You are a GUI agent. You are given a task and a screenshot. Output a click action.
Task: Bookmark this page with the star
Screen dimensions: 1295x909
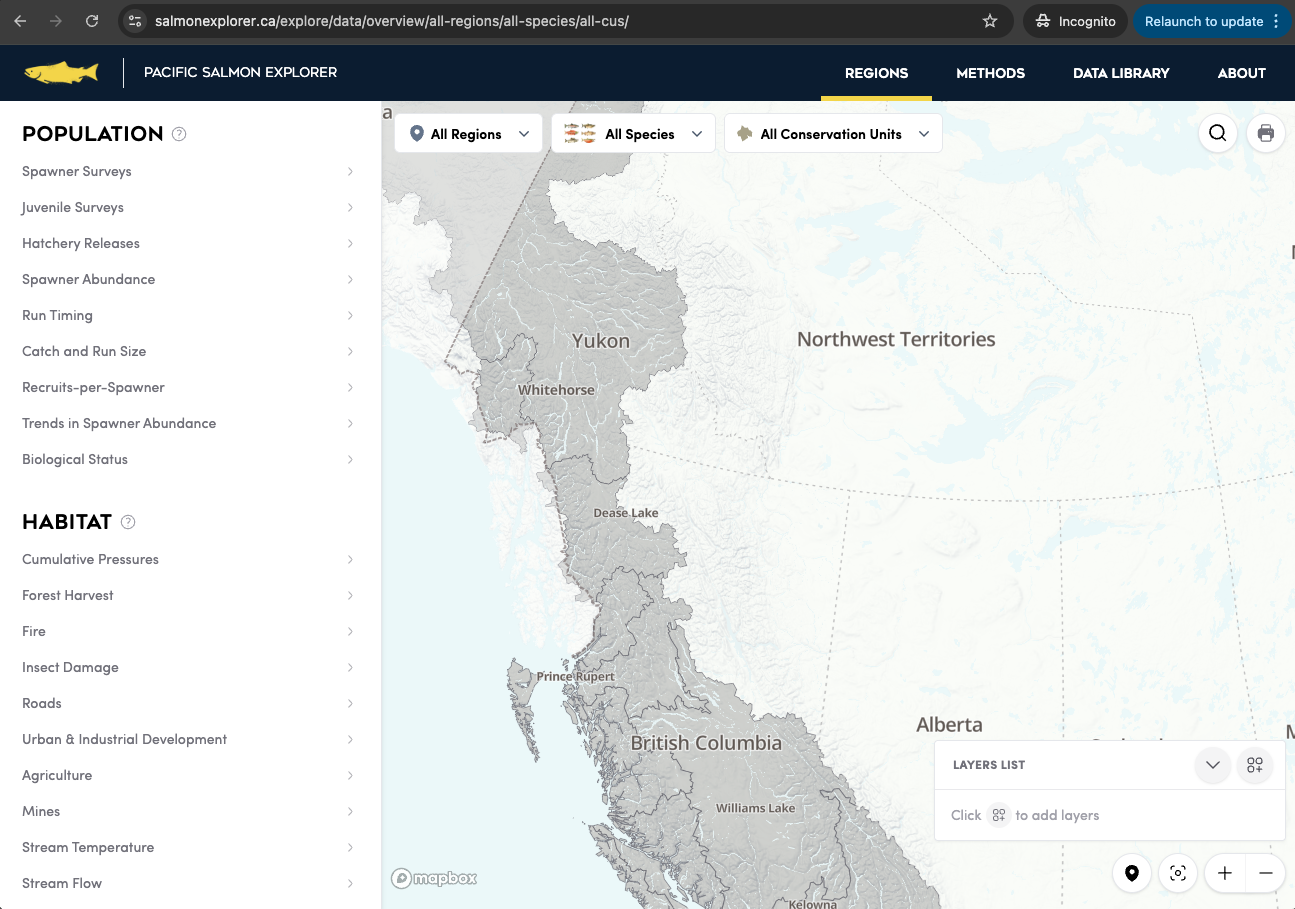[990, 21]
